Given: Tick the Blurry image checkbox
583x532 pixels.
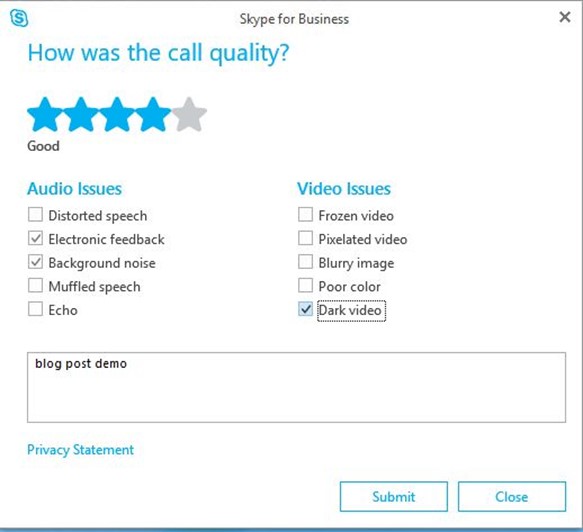Looking at the screenshot, I should coord(305,262).
